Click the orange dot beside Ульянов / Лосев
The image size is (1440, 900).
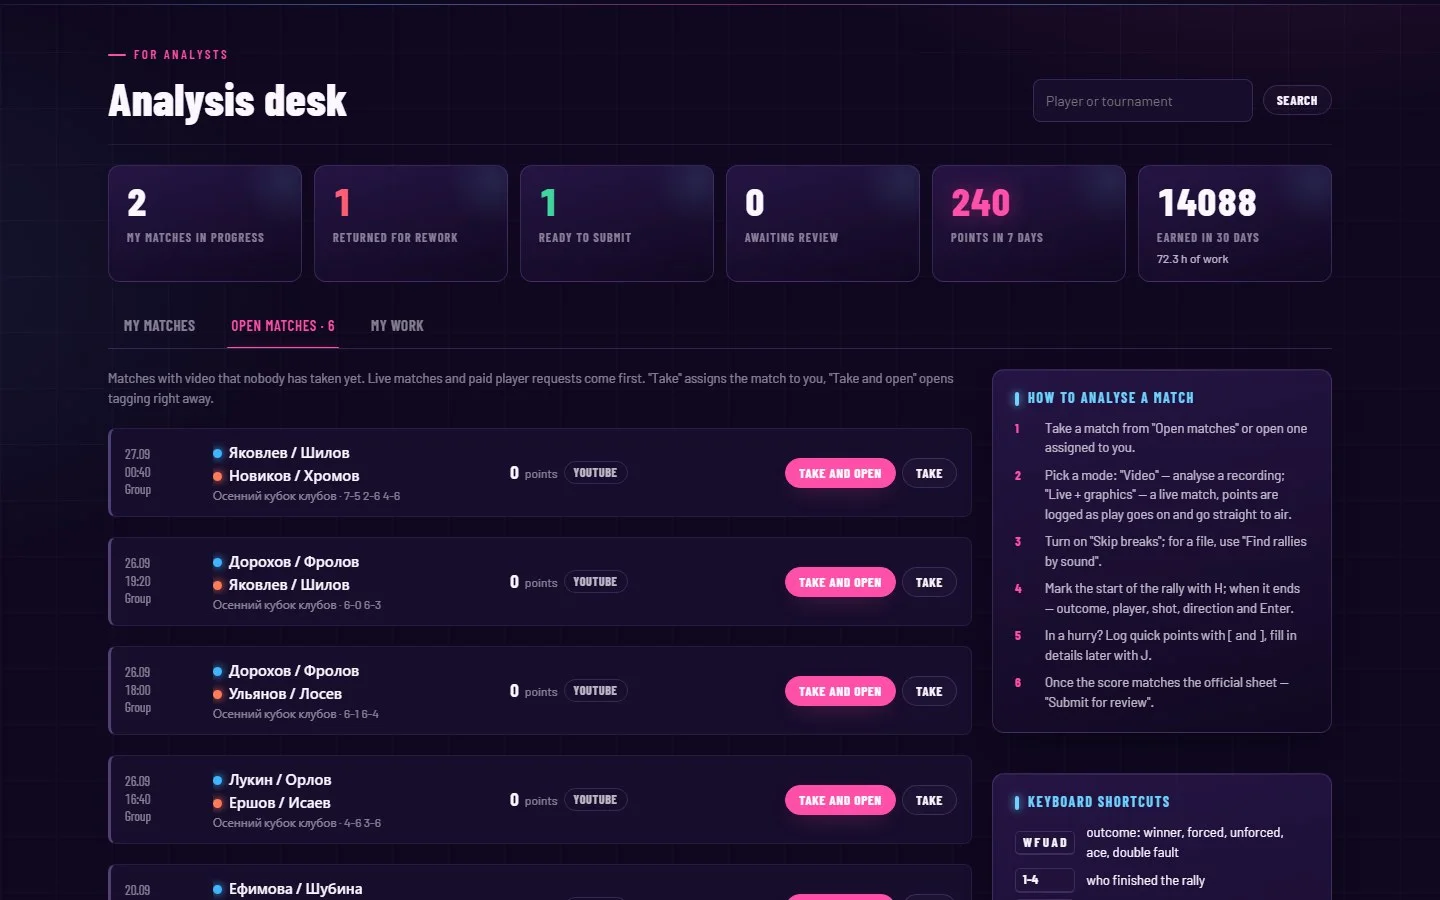point(218,694)
